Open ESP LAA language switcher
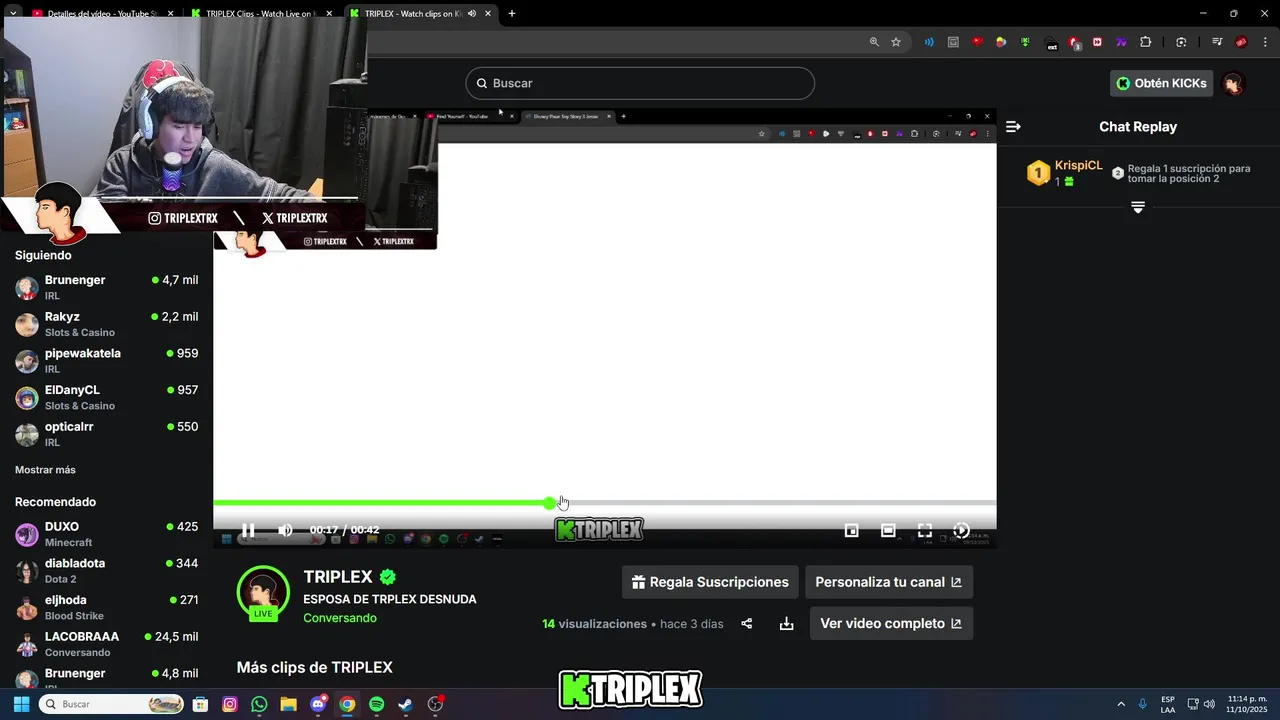 coord(1168,704)
